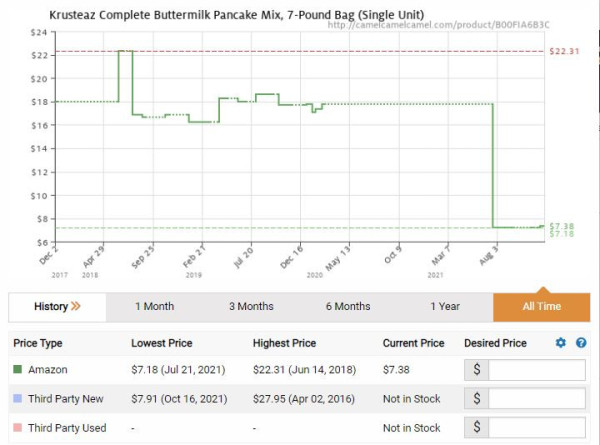Select the All Time range tab
This screenshot has height=445, width=600.
point(541,306)
